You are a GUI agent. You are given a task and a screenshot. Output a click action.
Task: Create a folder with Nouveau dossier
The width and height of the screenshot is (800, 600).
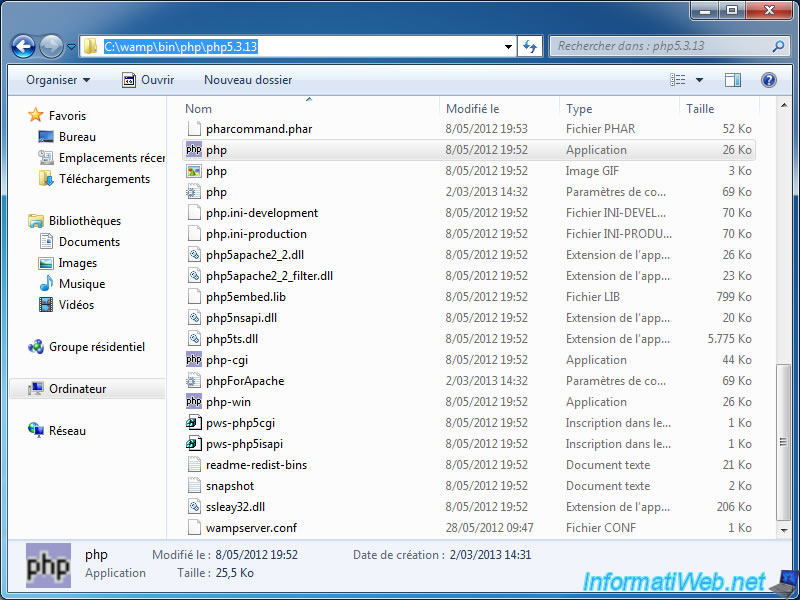248,80
